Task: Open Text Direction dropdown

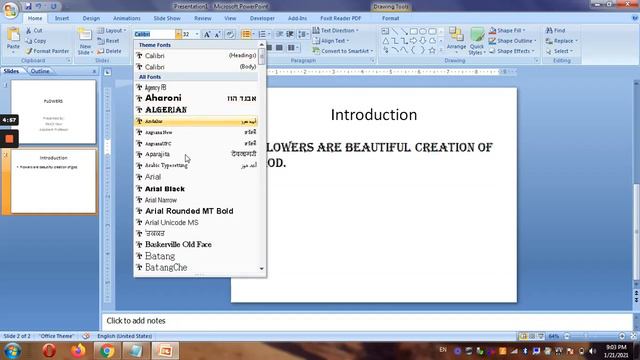Action: click(x=336, y=31)
